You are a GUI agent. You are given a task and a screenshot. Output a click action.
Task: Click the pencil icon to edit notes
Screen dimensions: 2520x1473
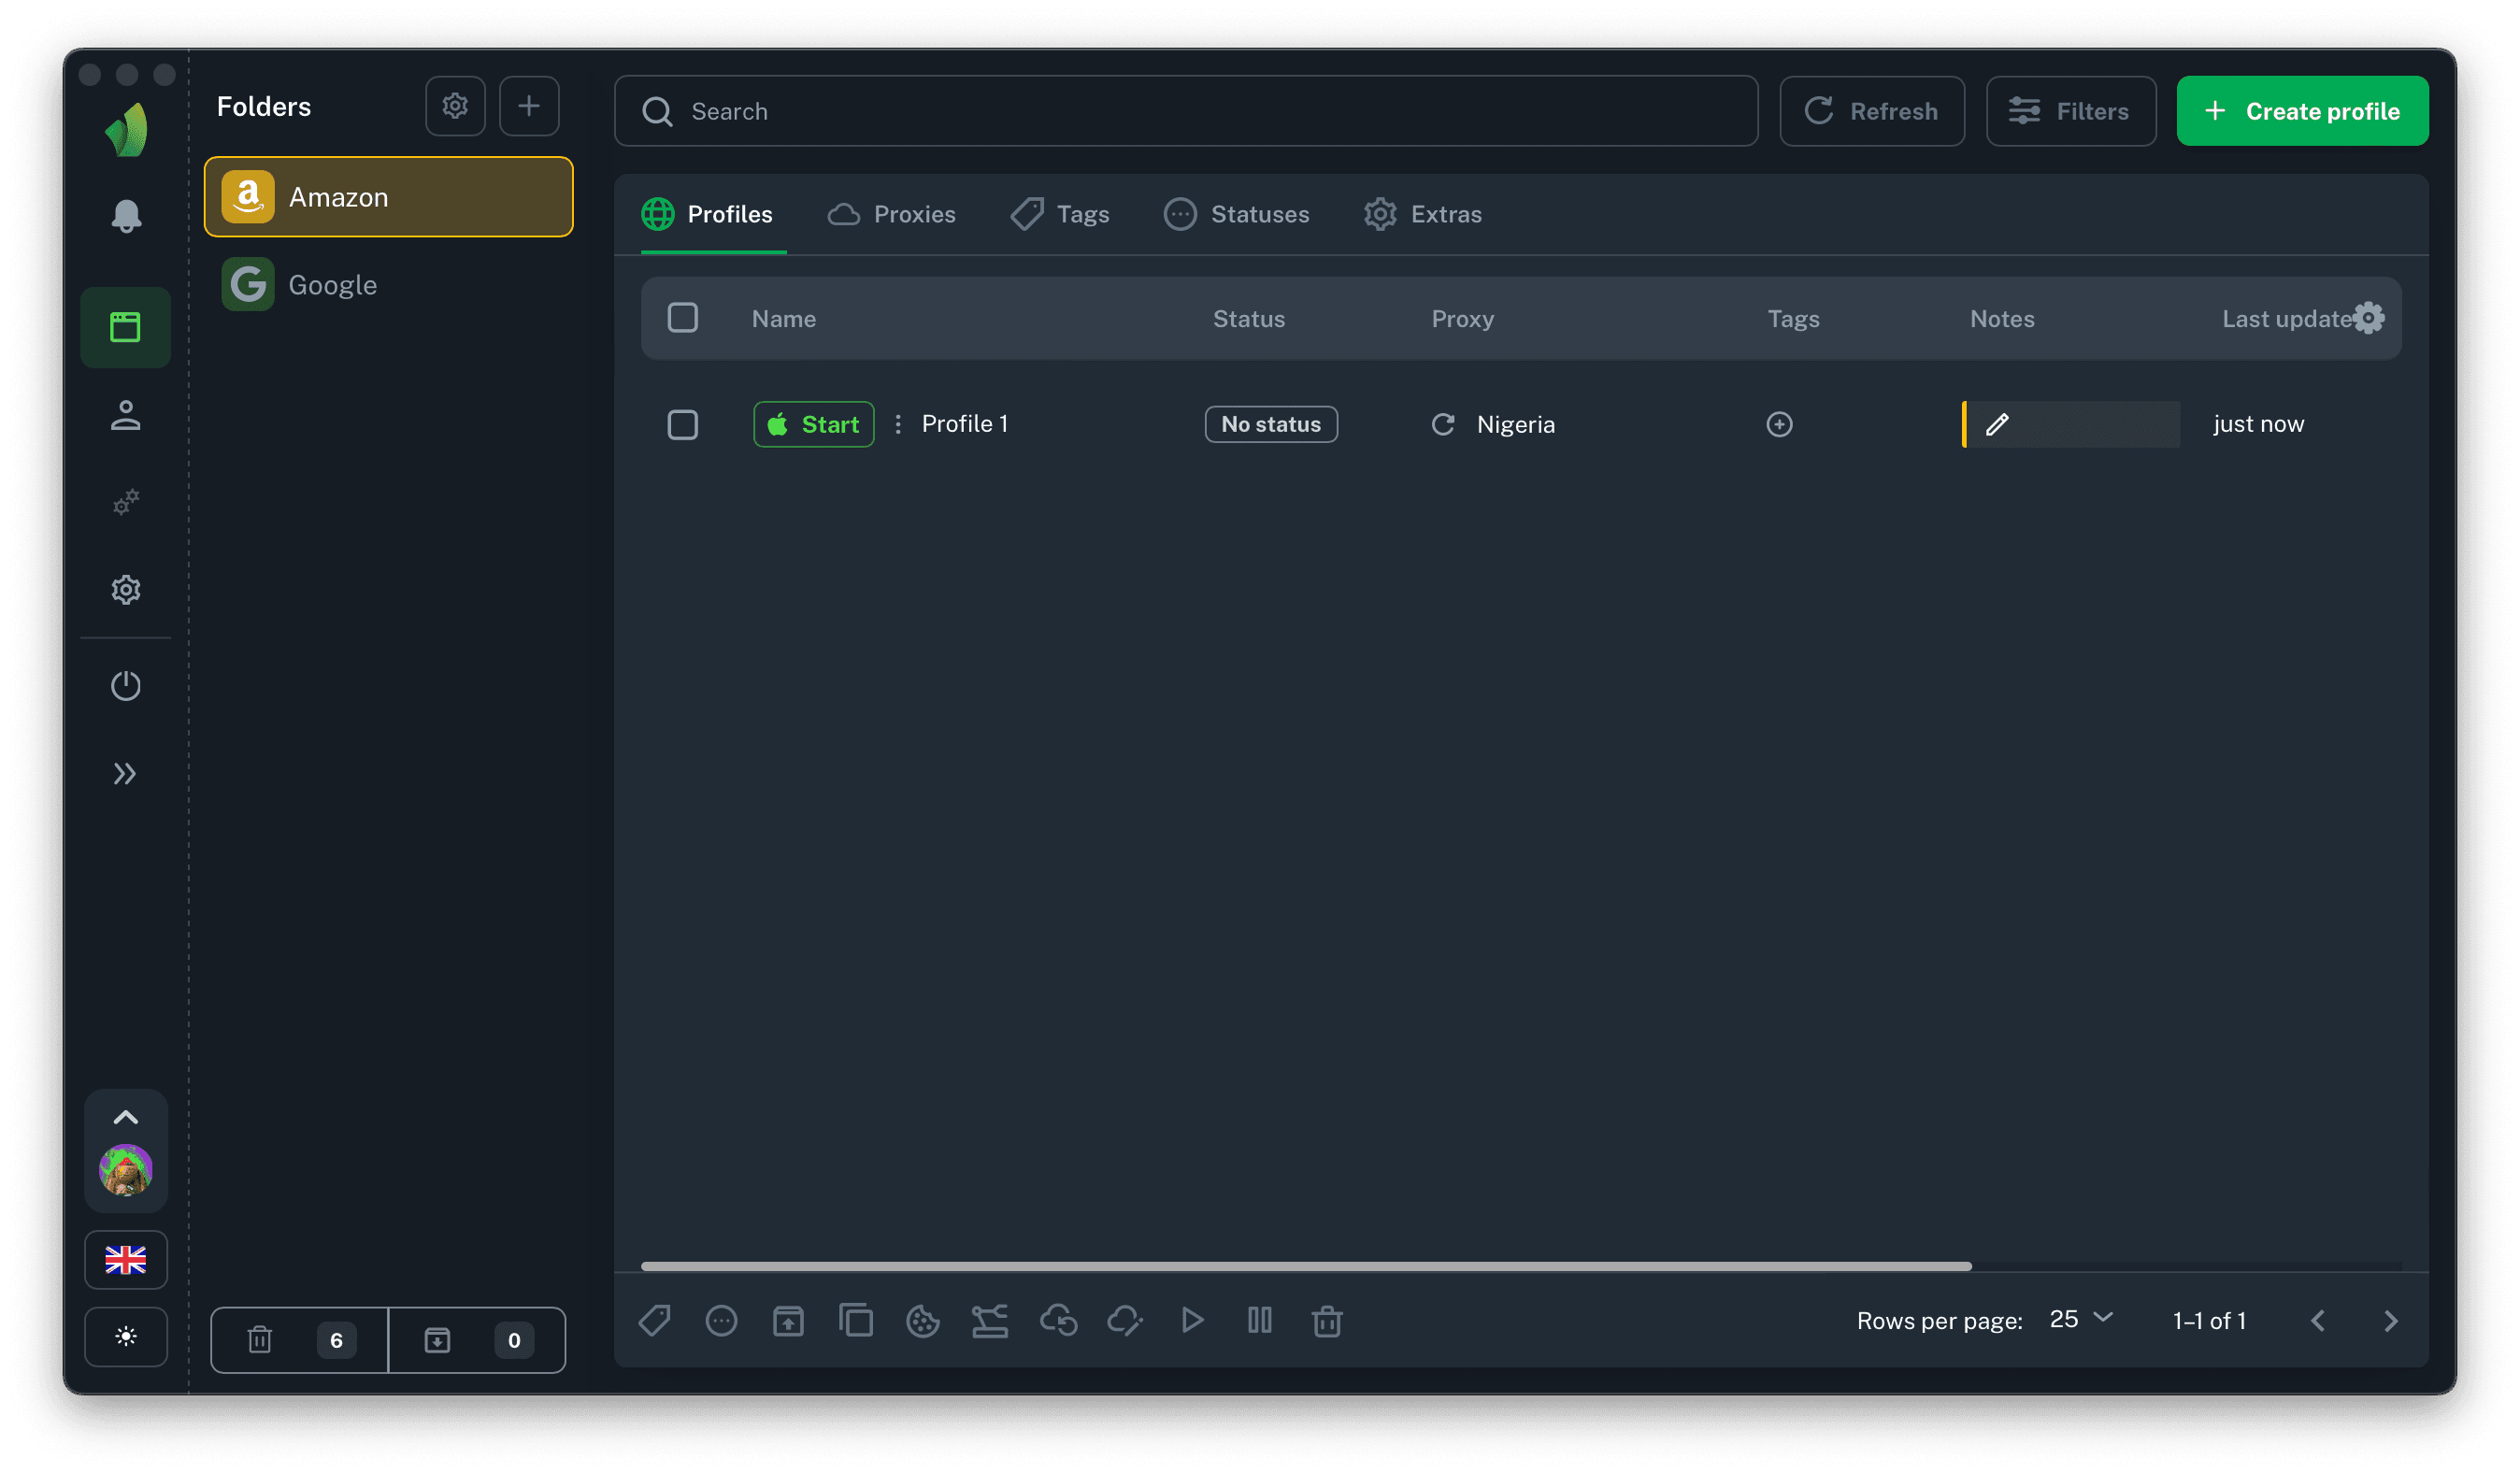tap(1997, 424)
